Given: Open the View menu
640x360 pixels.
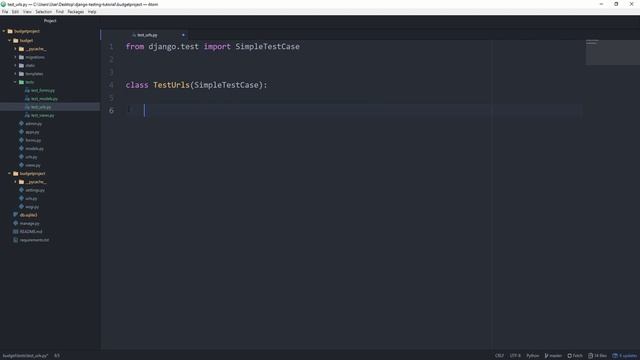Looking at the screenshot, I should coord(27,12).
